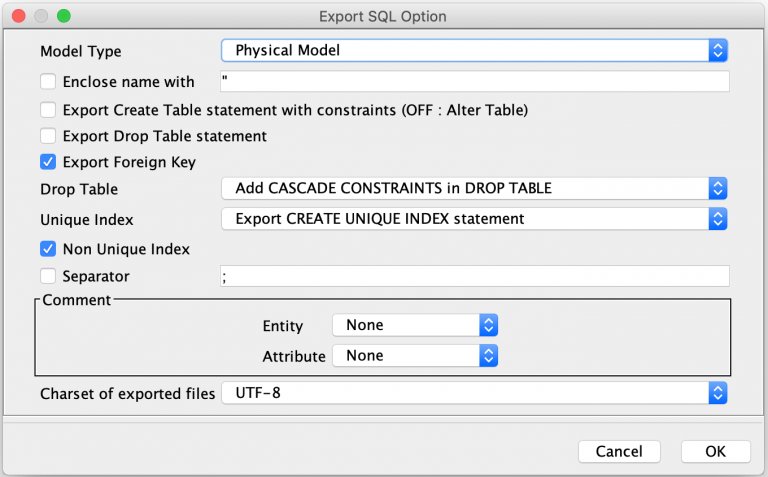Disable the Non Unique Index checkbox
The height and width of the screenshot is (477, 768).
pyautogui.click(x=48, y=249)
